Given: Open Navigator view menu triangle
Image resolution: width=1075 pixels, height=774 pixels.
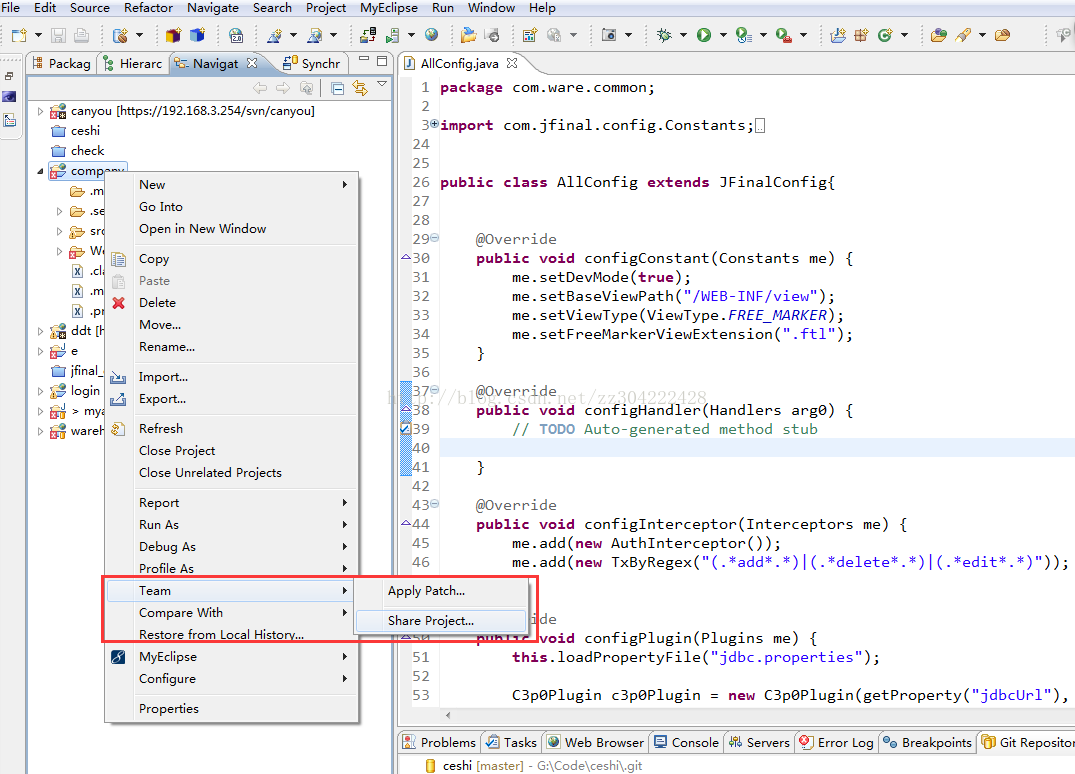Looking at the screenshot, I should pos(382,84).
